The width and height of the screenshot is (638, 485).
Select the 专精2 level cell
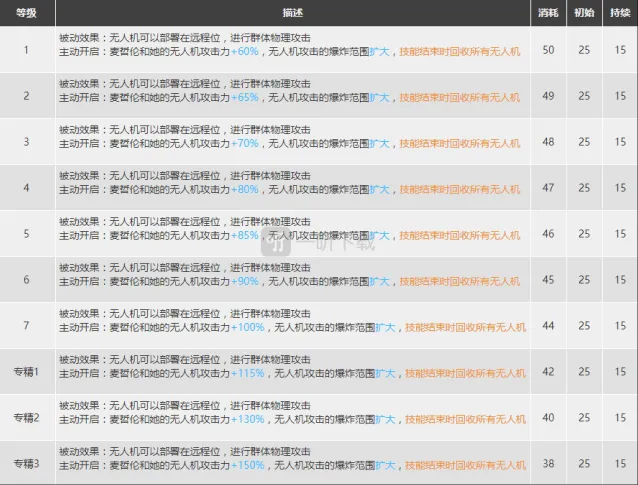pos(27,418)
